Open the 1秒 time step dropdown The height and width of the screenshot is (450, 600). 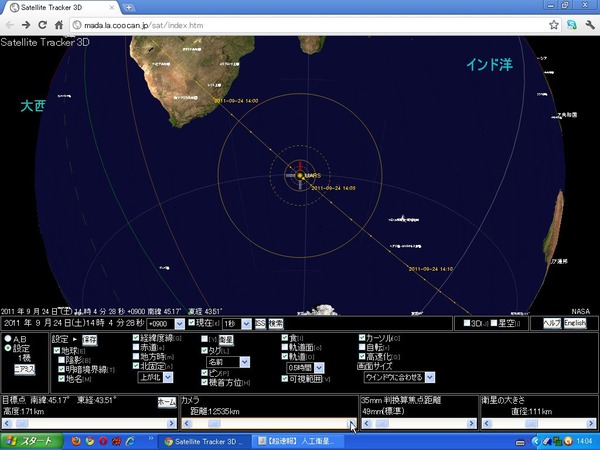237,324
